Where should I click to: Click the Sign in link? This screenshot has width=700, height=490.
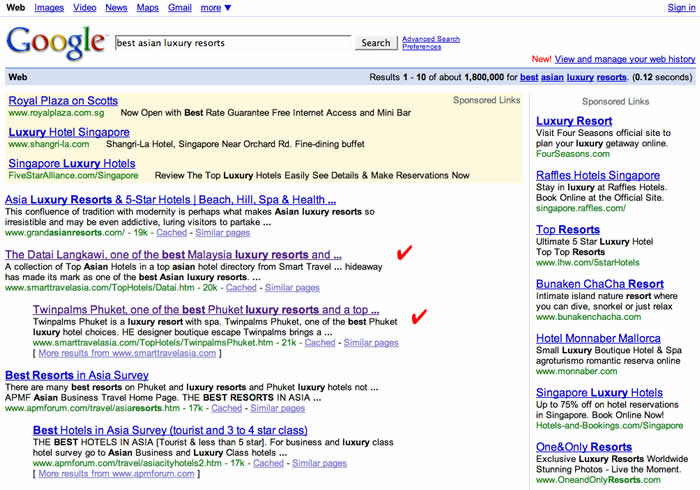681,8
